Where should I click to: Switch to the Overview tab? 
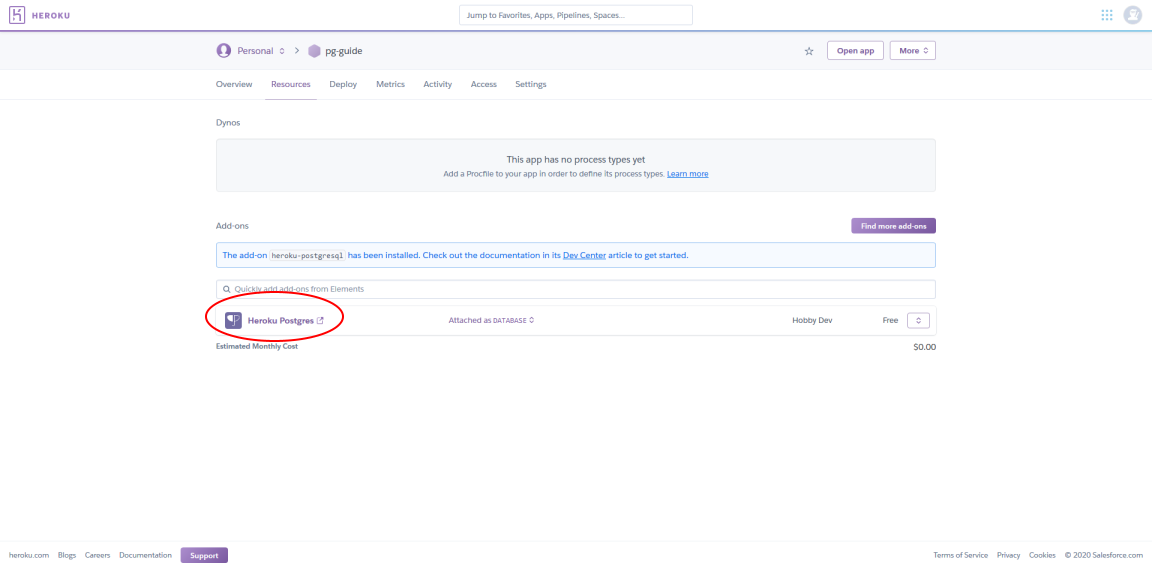(234, 85)
